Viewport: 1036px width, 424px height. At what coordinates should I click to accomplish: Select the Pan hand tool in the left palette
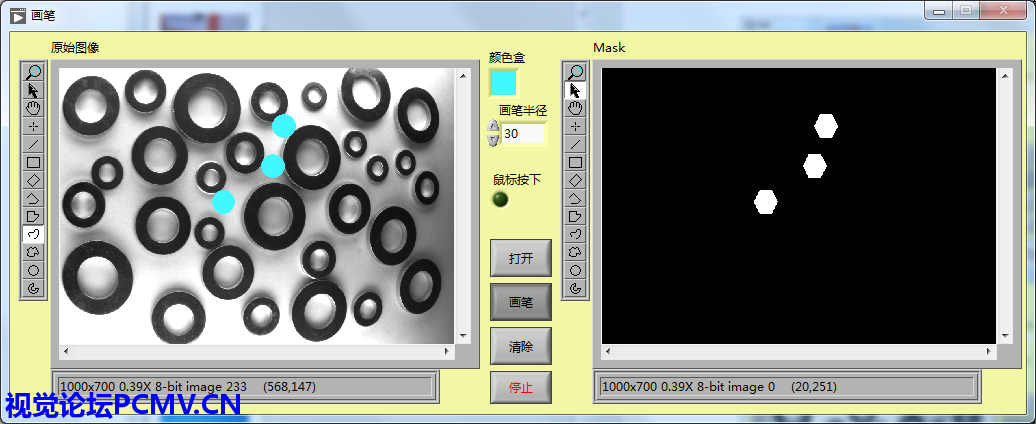point(34,108)
